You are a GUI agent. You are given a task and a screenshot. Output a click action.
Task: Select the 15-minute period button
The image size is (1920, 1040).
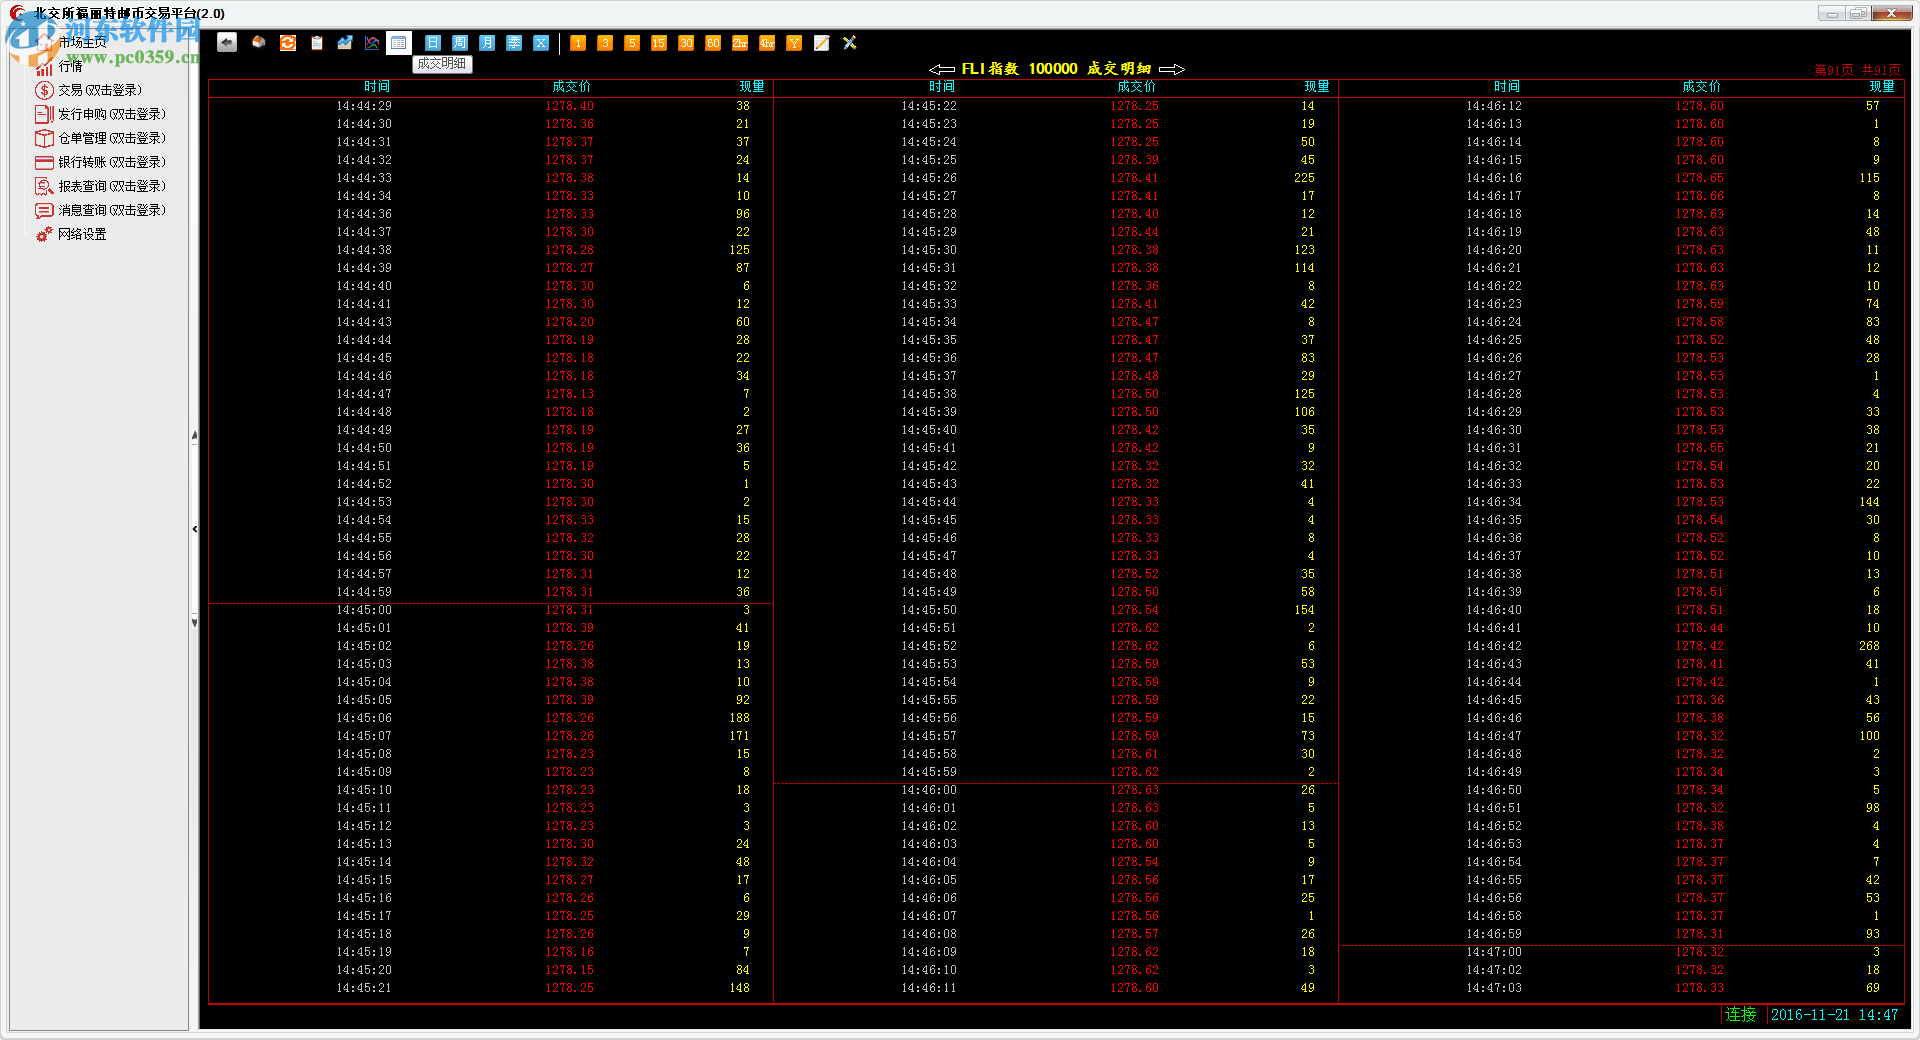pos(659,43)
